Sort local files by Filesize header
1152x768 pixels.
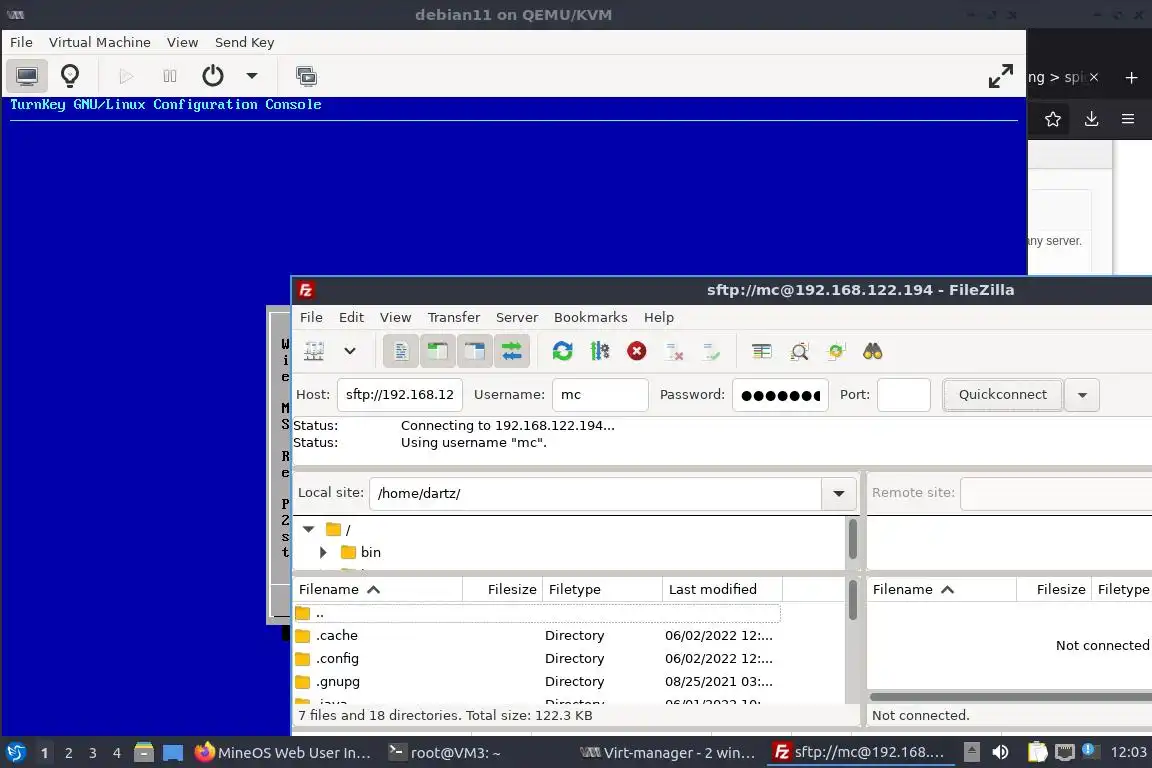pos(503,589)
